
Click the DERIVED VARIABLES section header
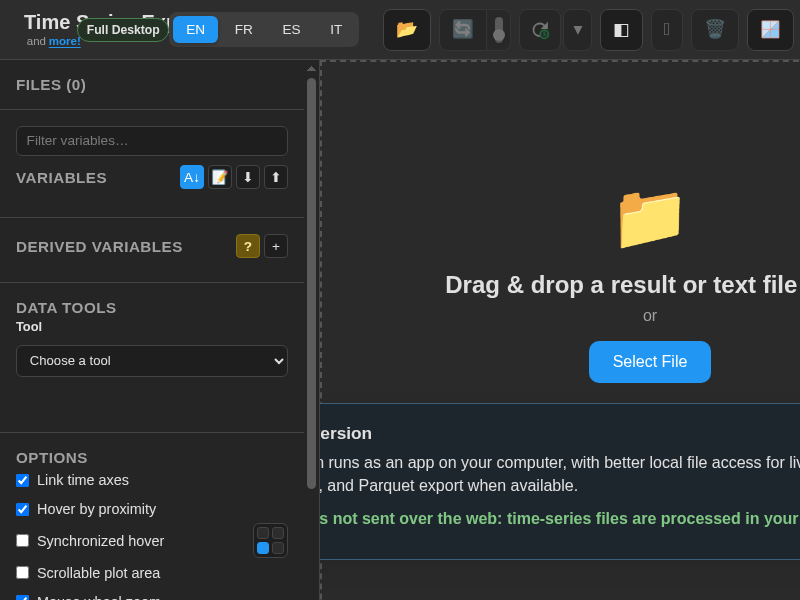click(x=99, y=247)
